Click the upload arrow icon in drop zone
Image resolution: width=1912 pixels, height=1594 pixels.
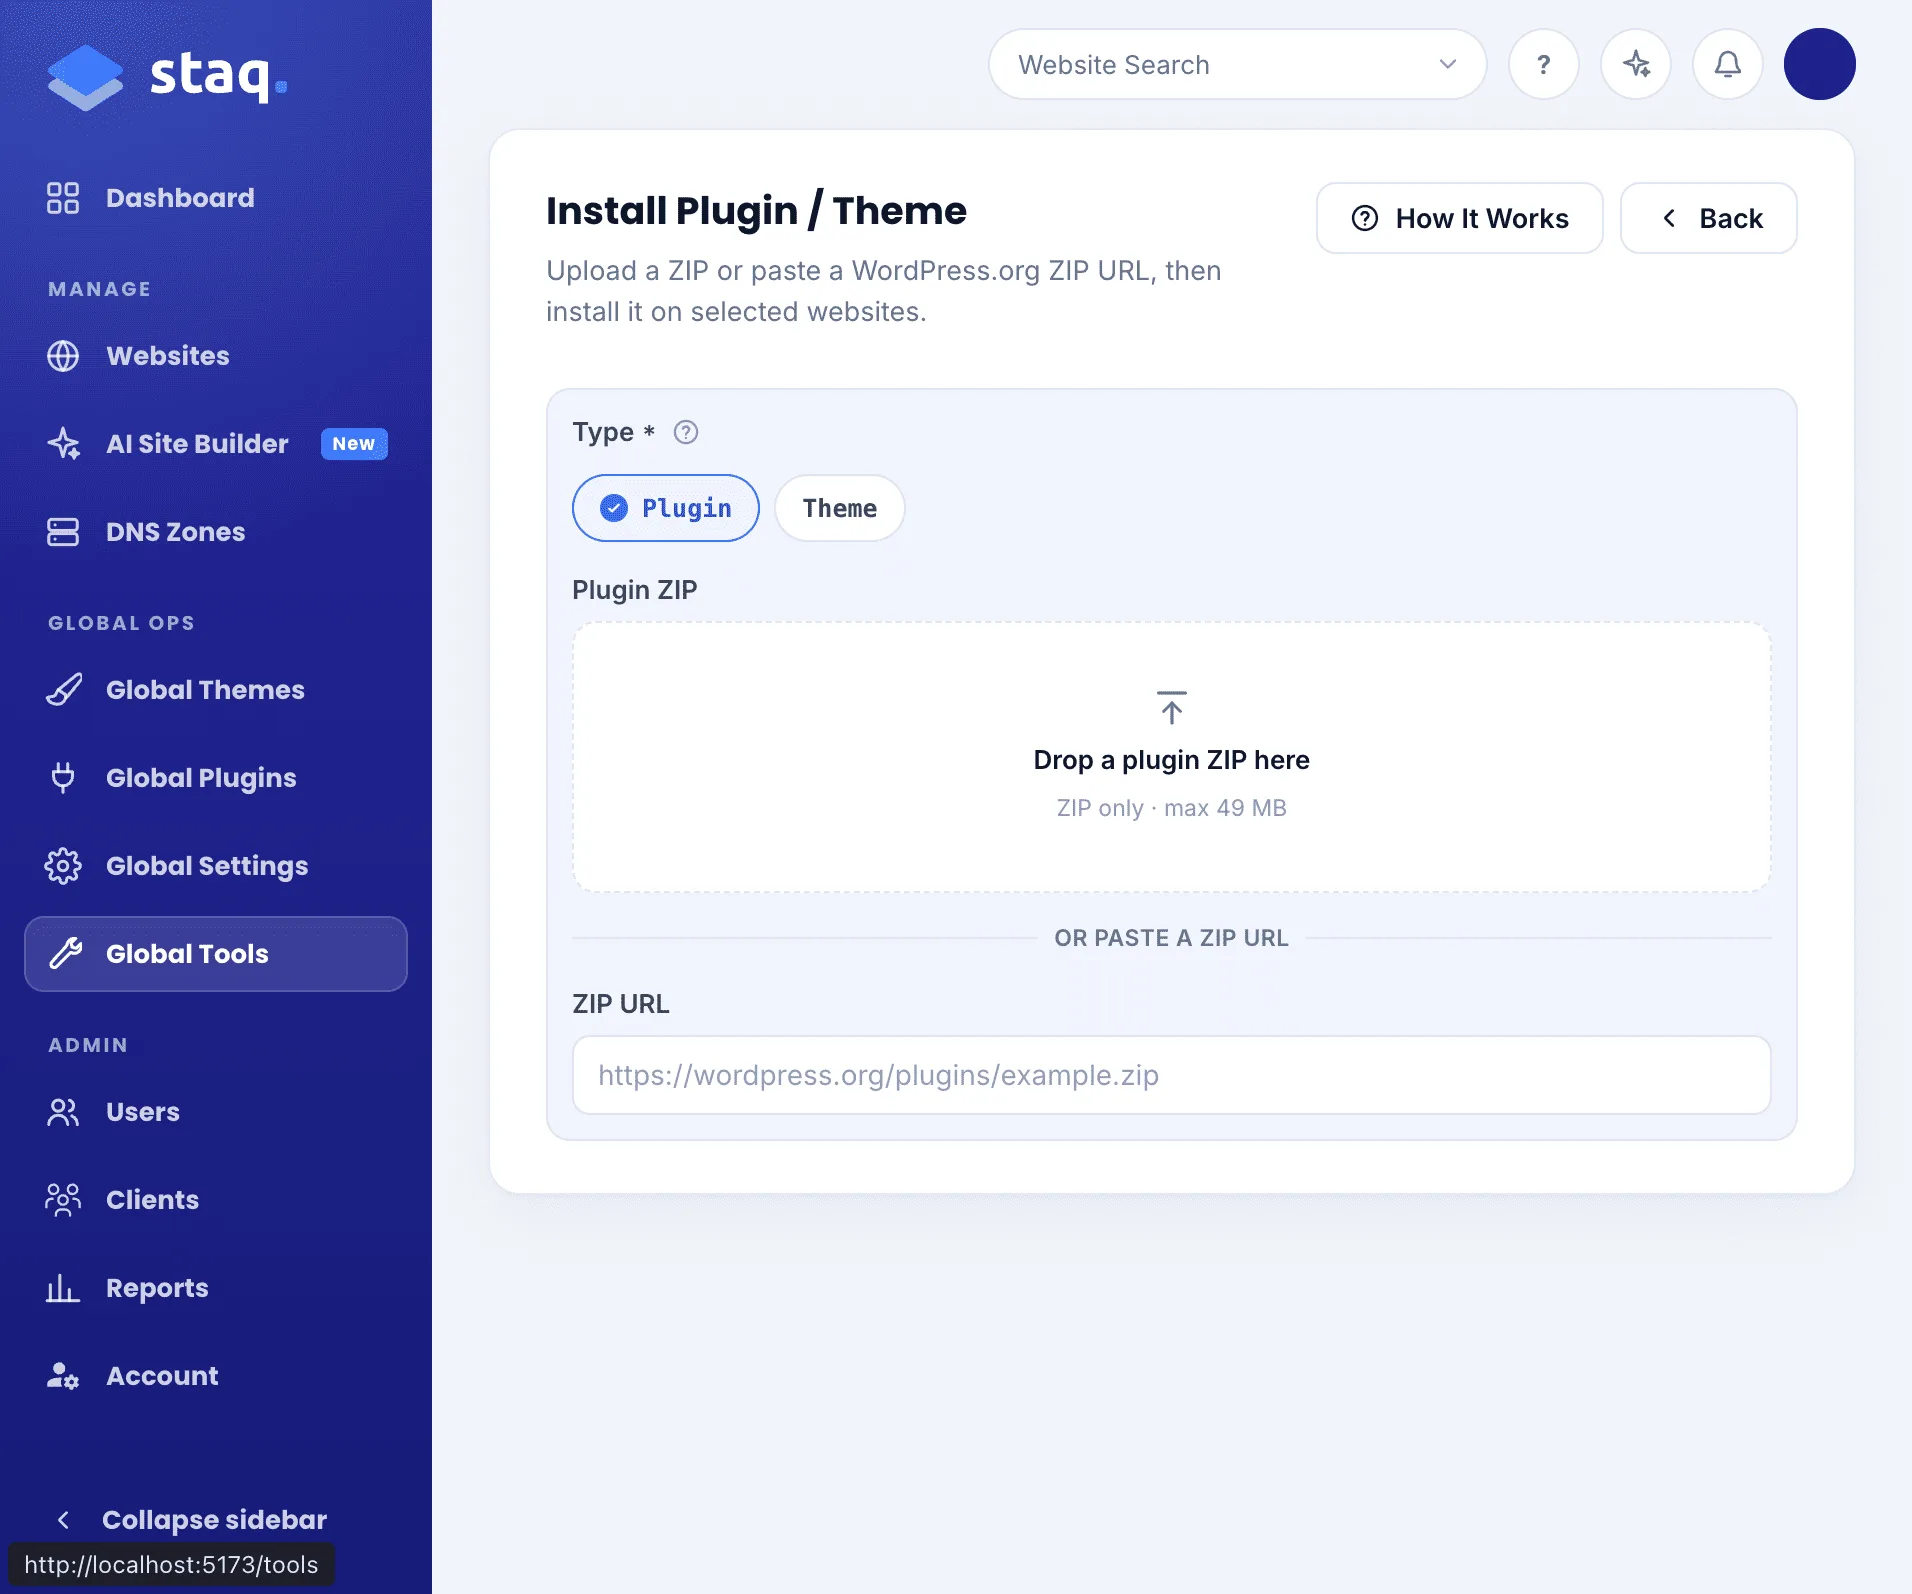1172,707
